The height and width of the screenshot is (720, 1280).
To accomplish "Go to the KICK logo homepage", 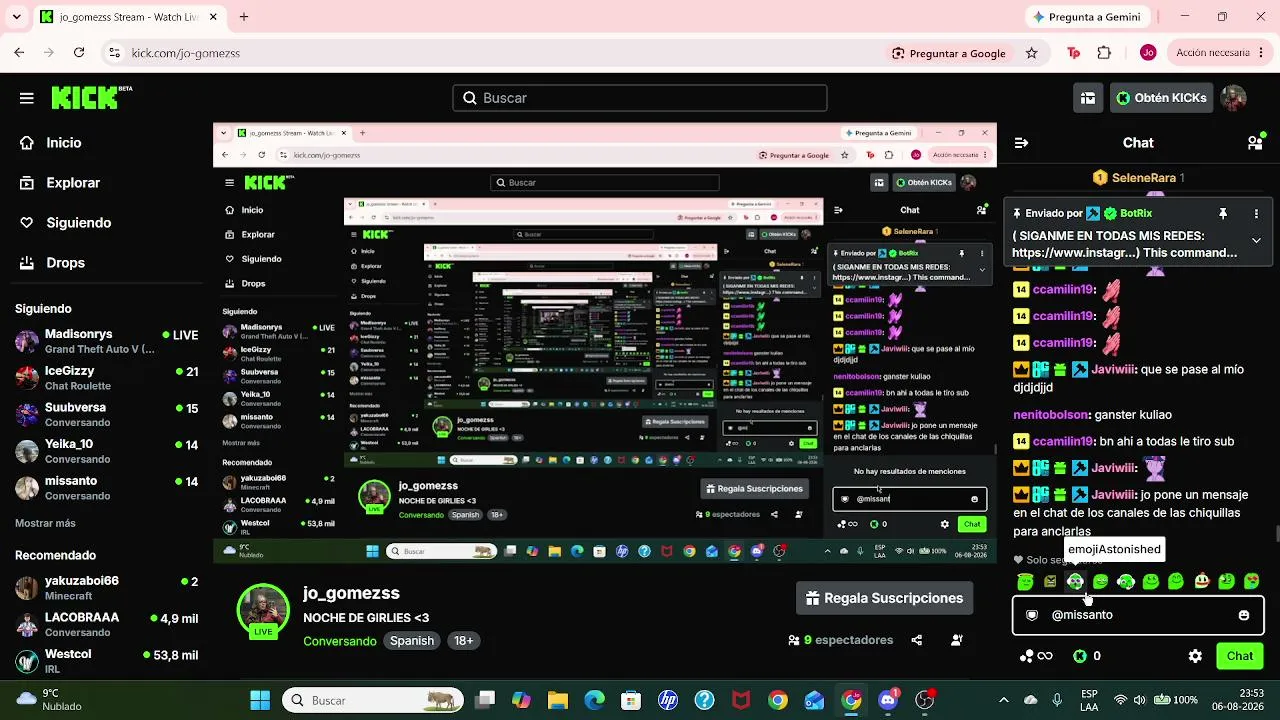I will [91, 97].
